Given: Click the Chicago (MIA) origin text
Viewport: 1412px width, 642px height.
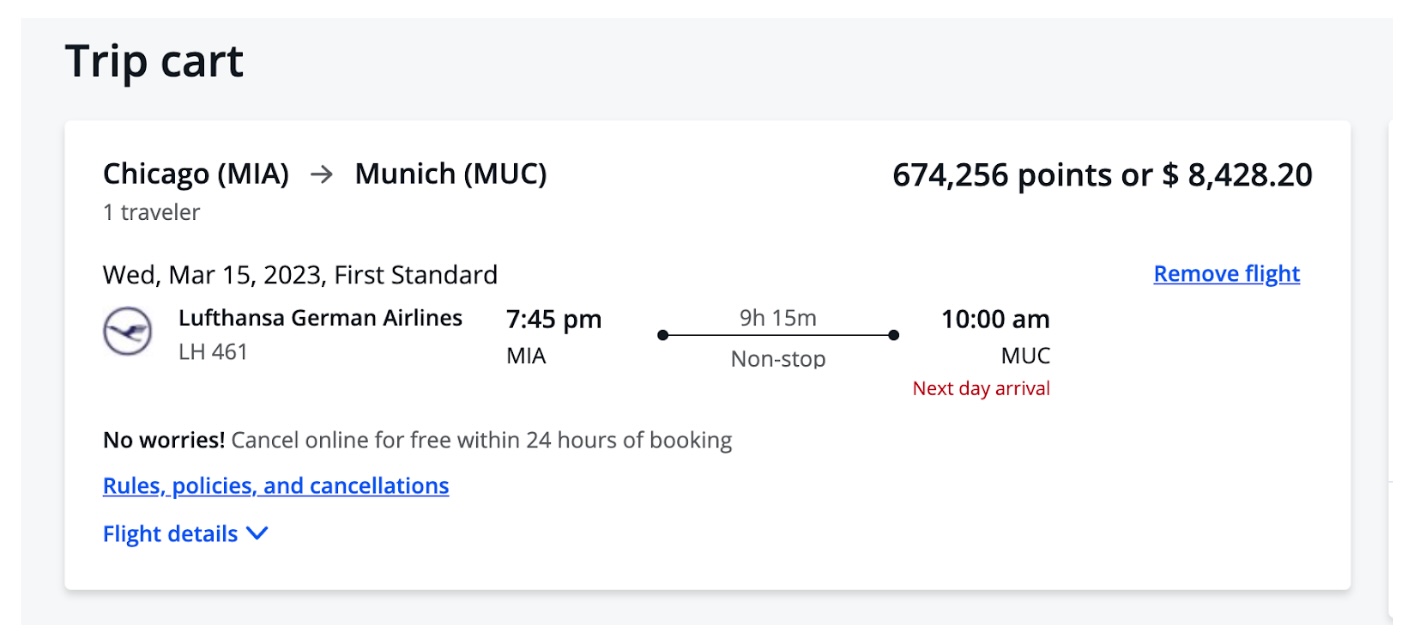Looking at the screenshot, I should [196, 175].
